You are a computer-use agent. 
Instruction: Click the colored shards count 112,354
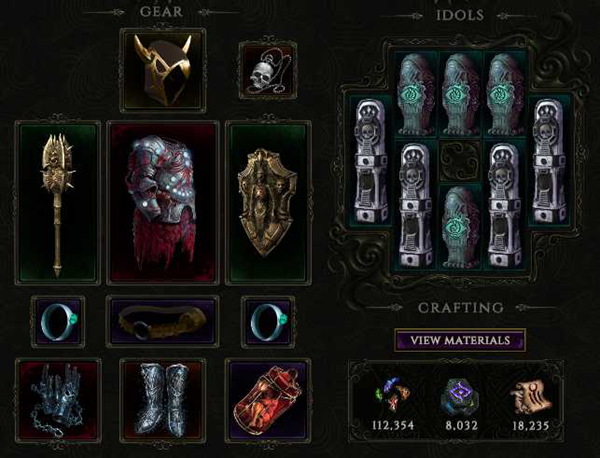click(x=393, y=425)
